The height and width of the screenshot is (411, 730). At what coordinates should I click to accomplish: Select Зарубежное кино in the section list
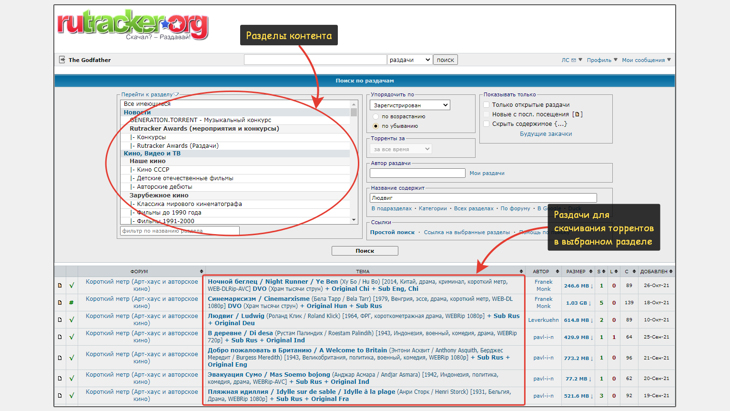tap(235, 195)
